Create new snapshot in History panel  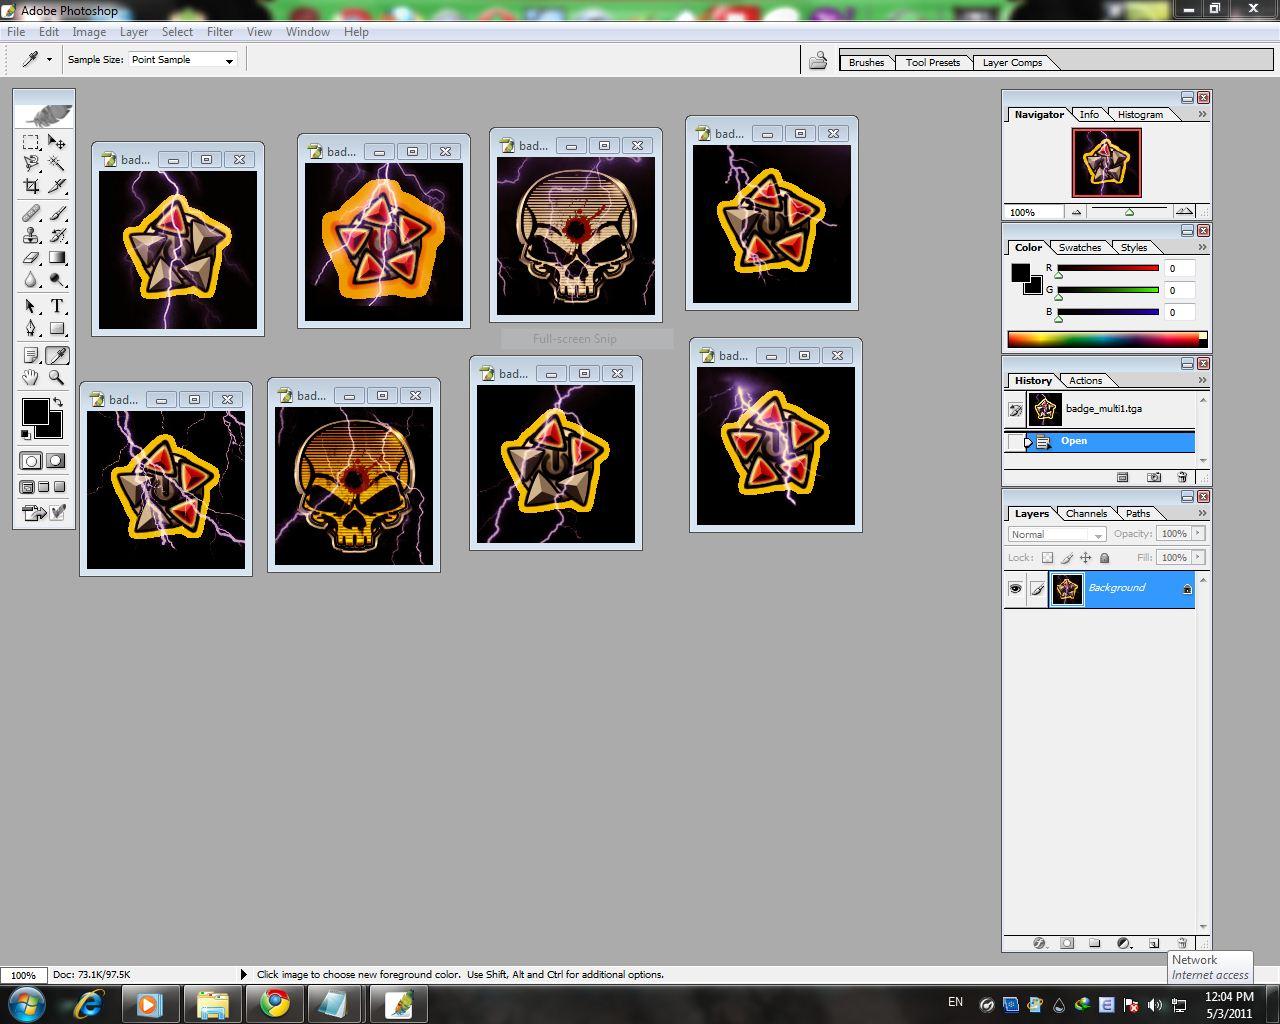point(1153,477)
